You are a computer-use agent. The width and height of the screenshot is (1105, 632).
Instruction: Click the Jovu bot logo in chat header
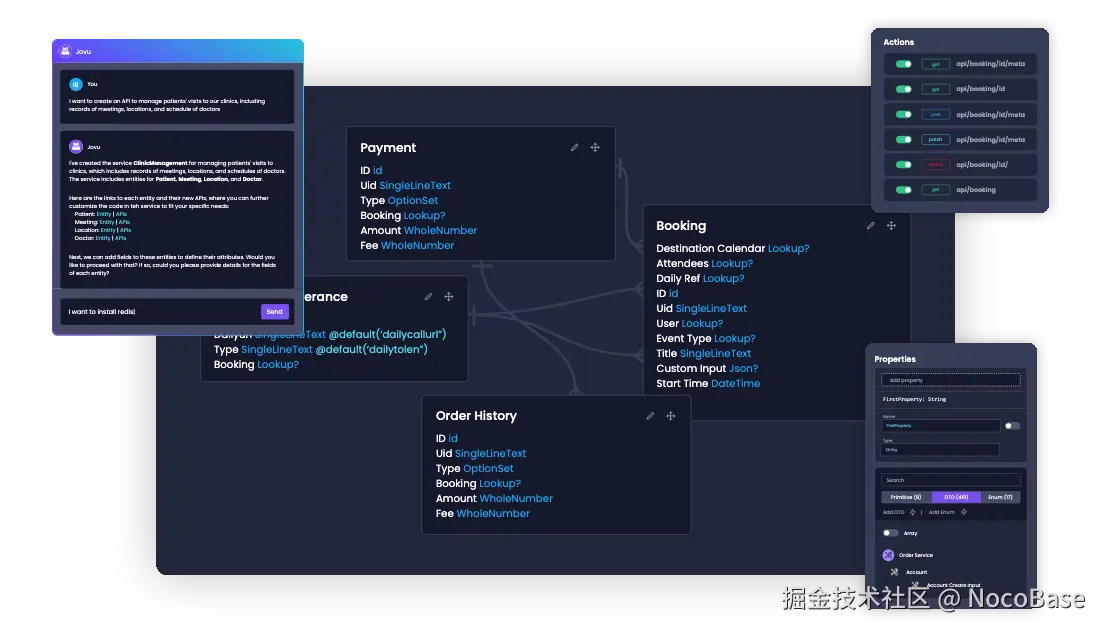(x=65, y=51)
